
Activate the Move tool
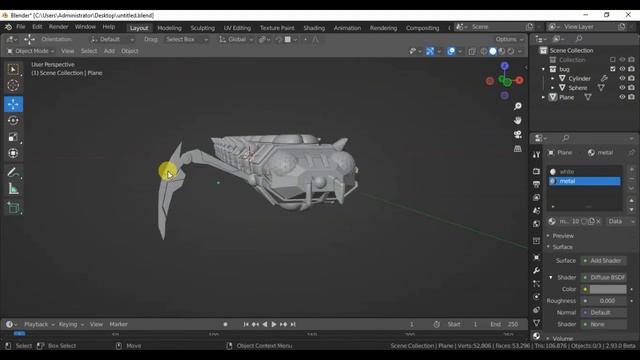tap(13, 104)
